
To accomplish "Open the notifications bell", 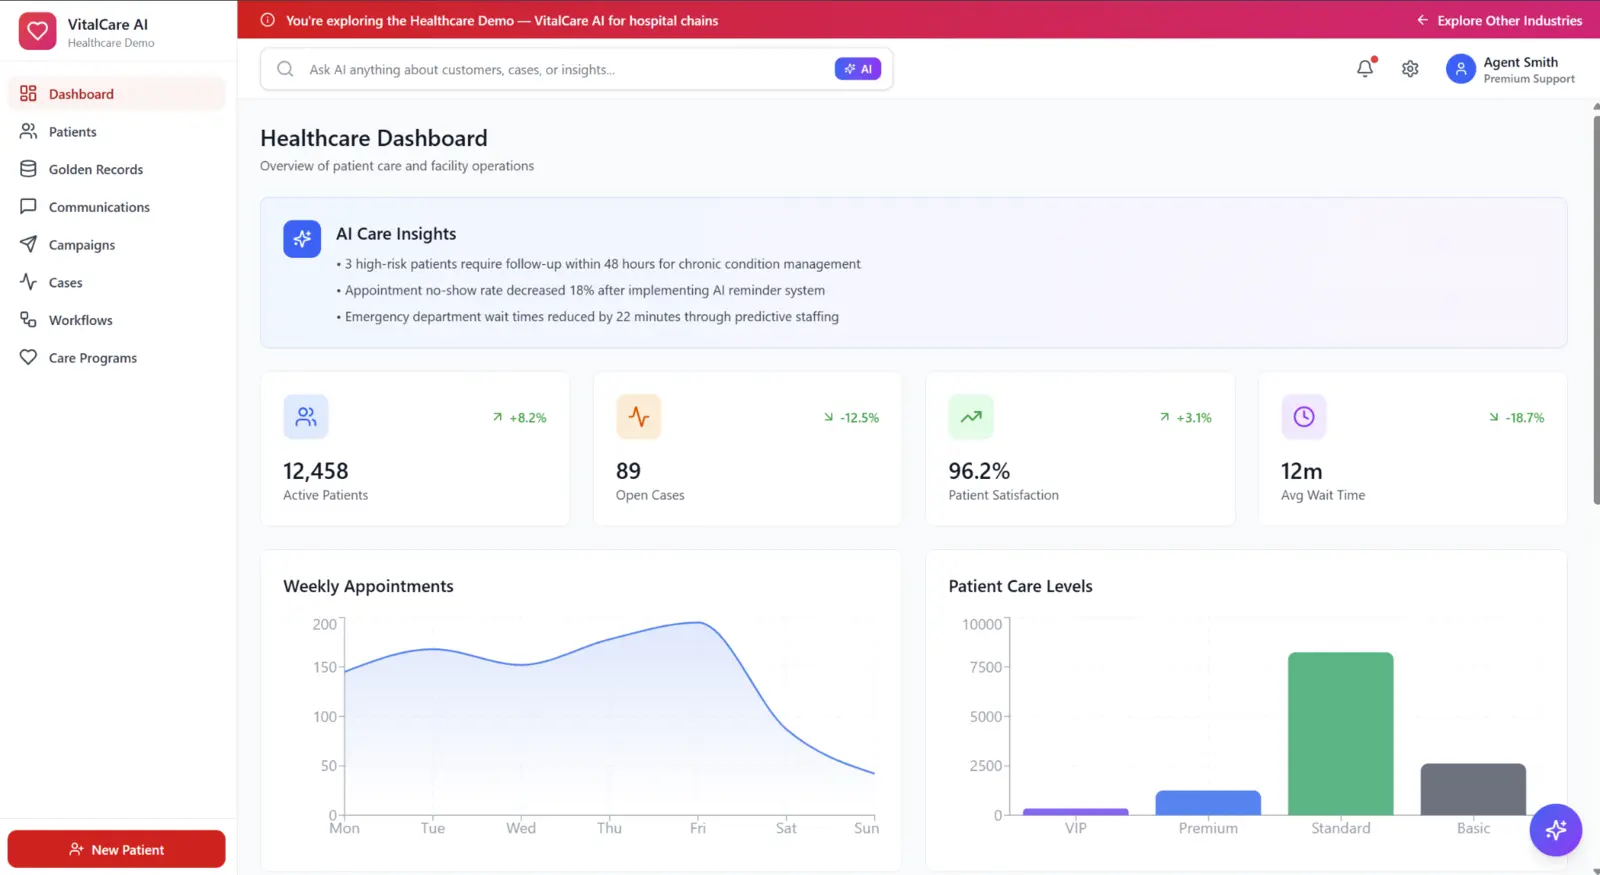I will coord(1365,69).
